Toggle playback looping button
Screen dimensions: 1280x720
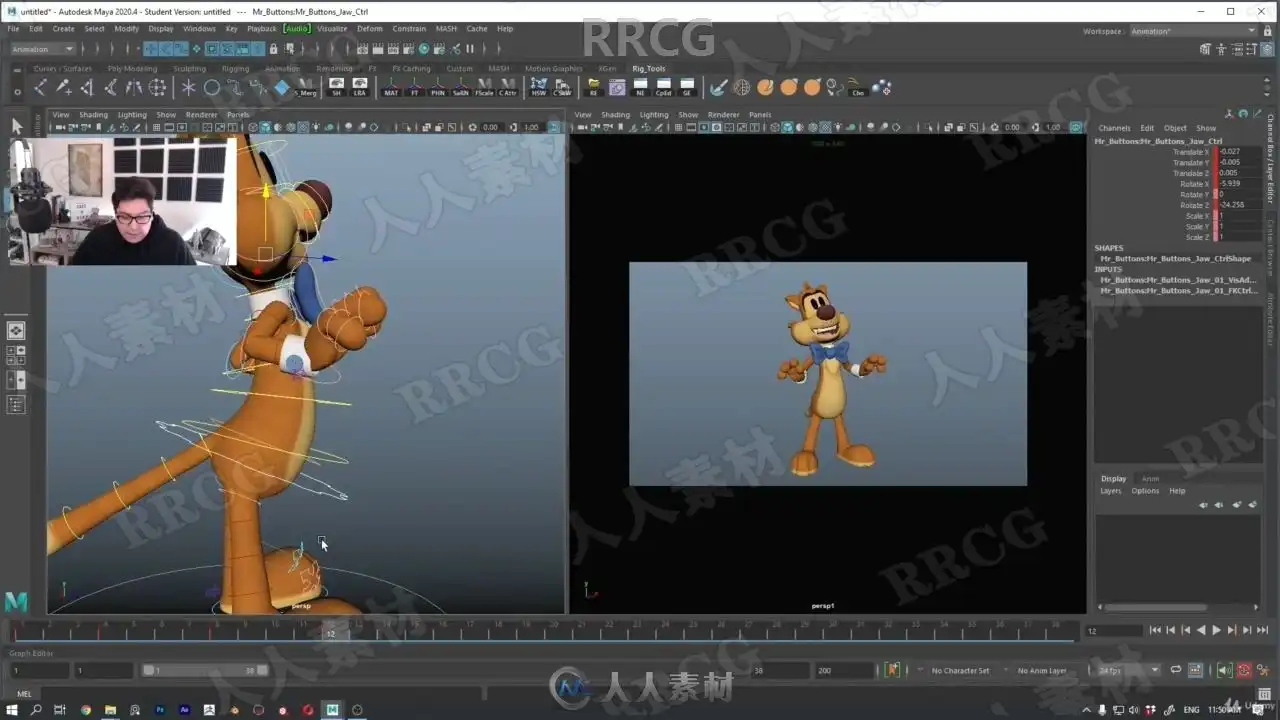tap(1177, 670)
